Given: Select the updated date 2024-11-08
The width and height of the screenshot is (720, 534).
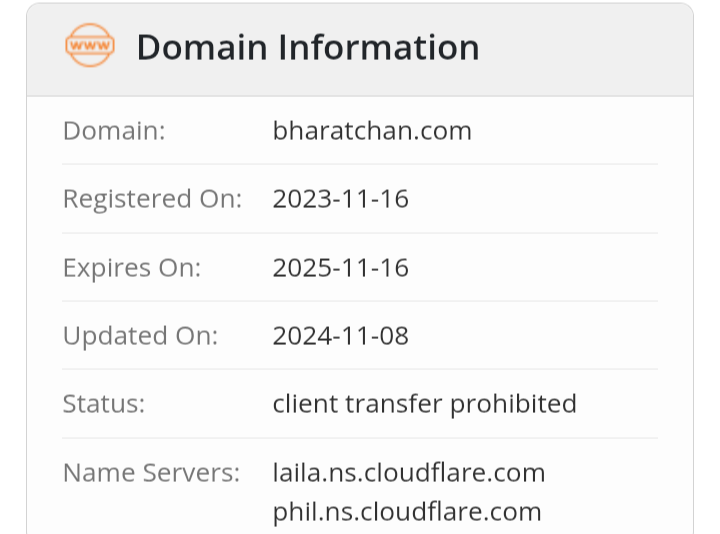Looking at the screenshot, I should coord(340,336).
